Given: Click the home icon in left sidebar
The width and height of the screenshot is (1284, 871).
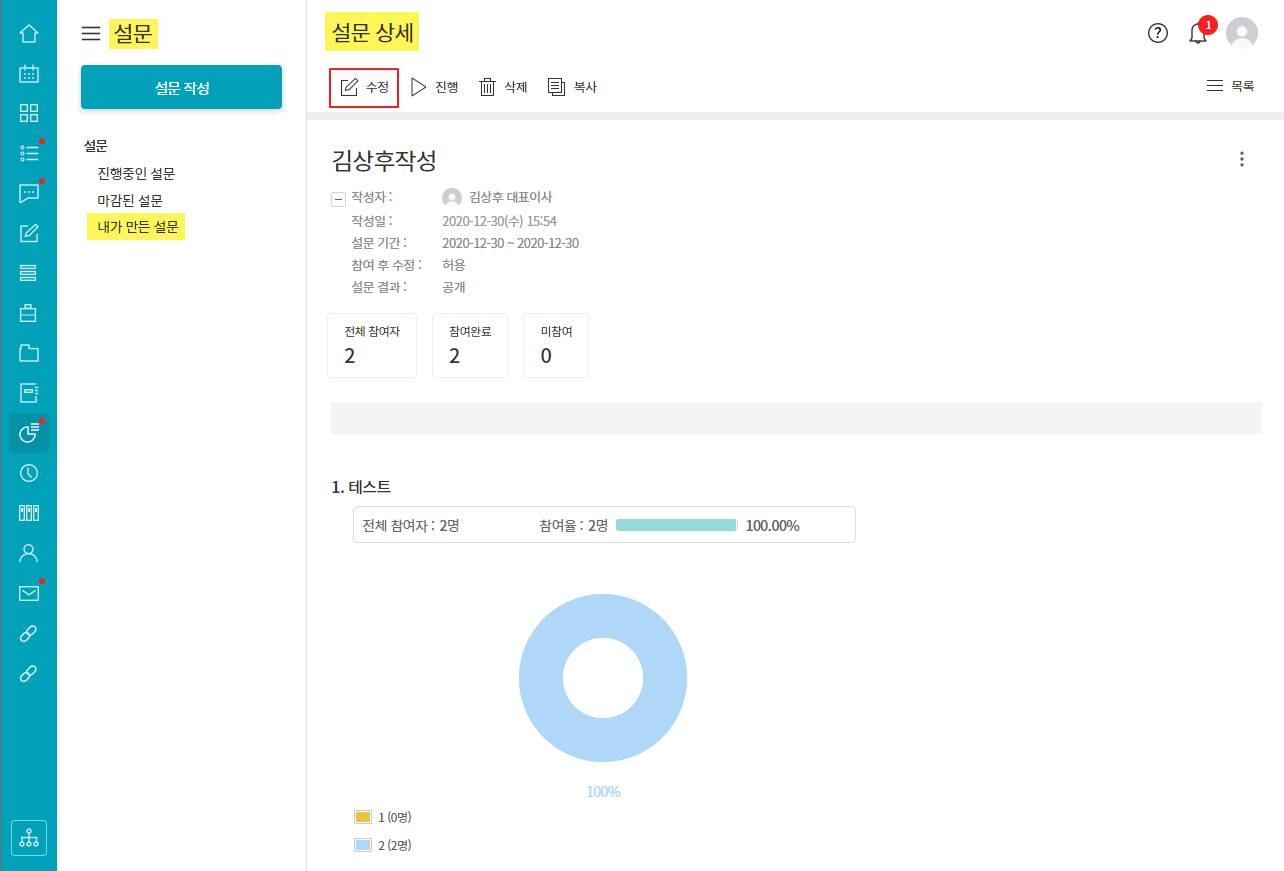Looking at the screenshot, I should [29, 34].
